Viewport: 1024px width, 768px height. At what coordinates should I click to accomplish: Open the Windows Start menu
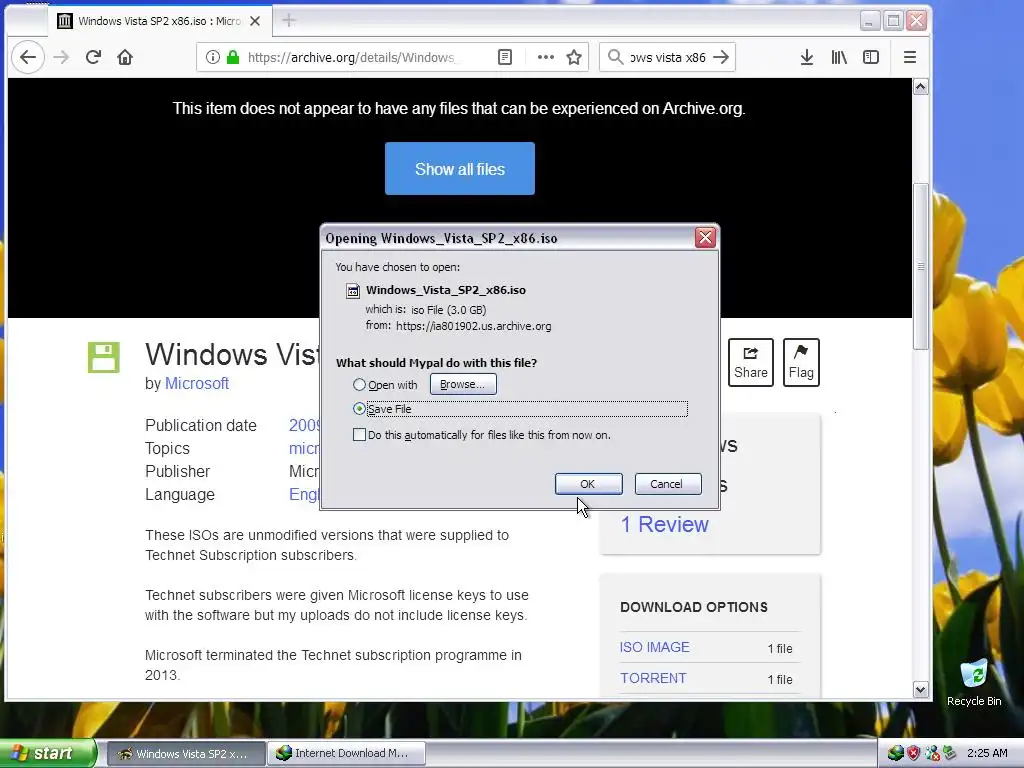pos(47,753)
